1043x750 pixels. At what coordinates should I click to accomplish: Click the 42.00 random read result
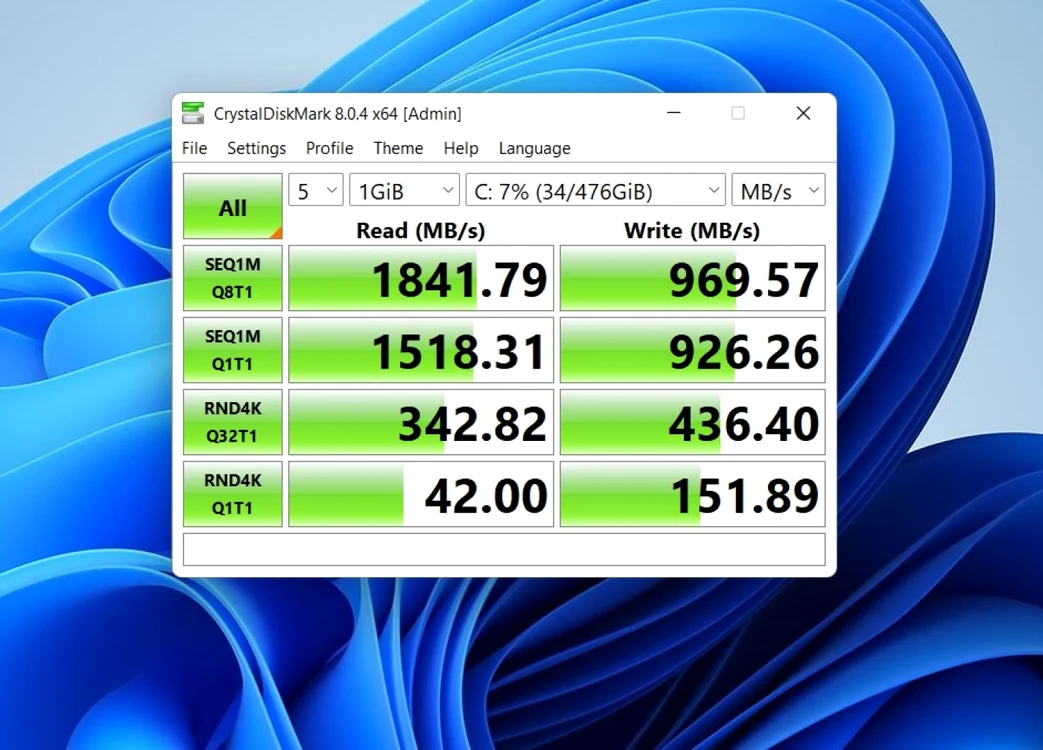421,493
